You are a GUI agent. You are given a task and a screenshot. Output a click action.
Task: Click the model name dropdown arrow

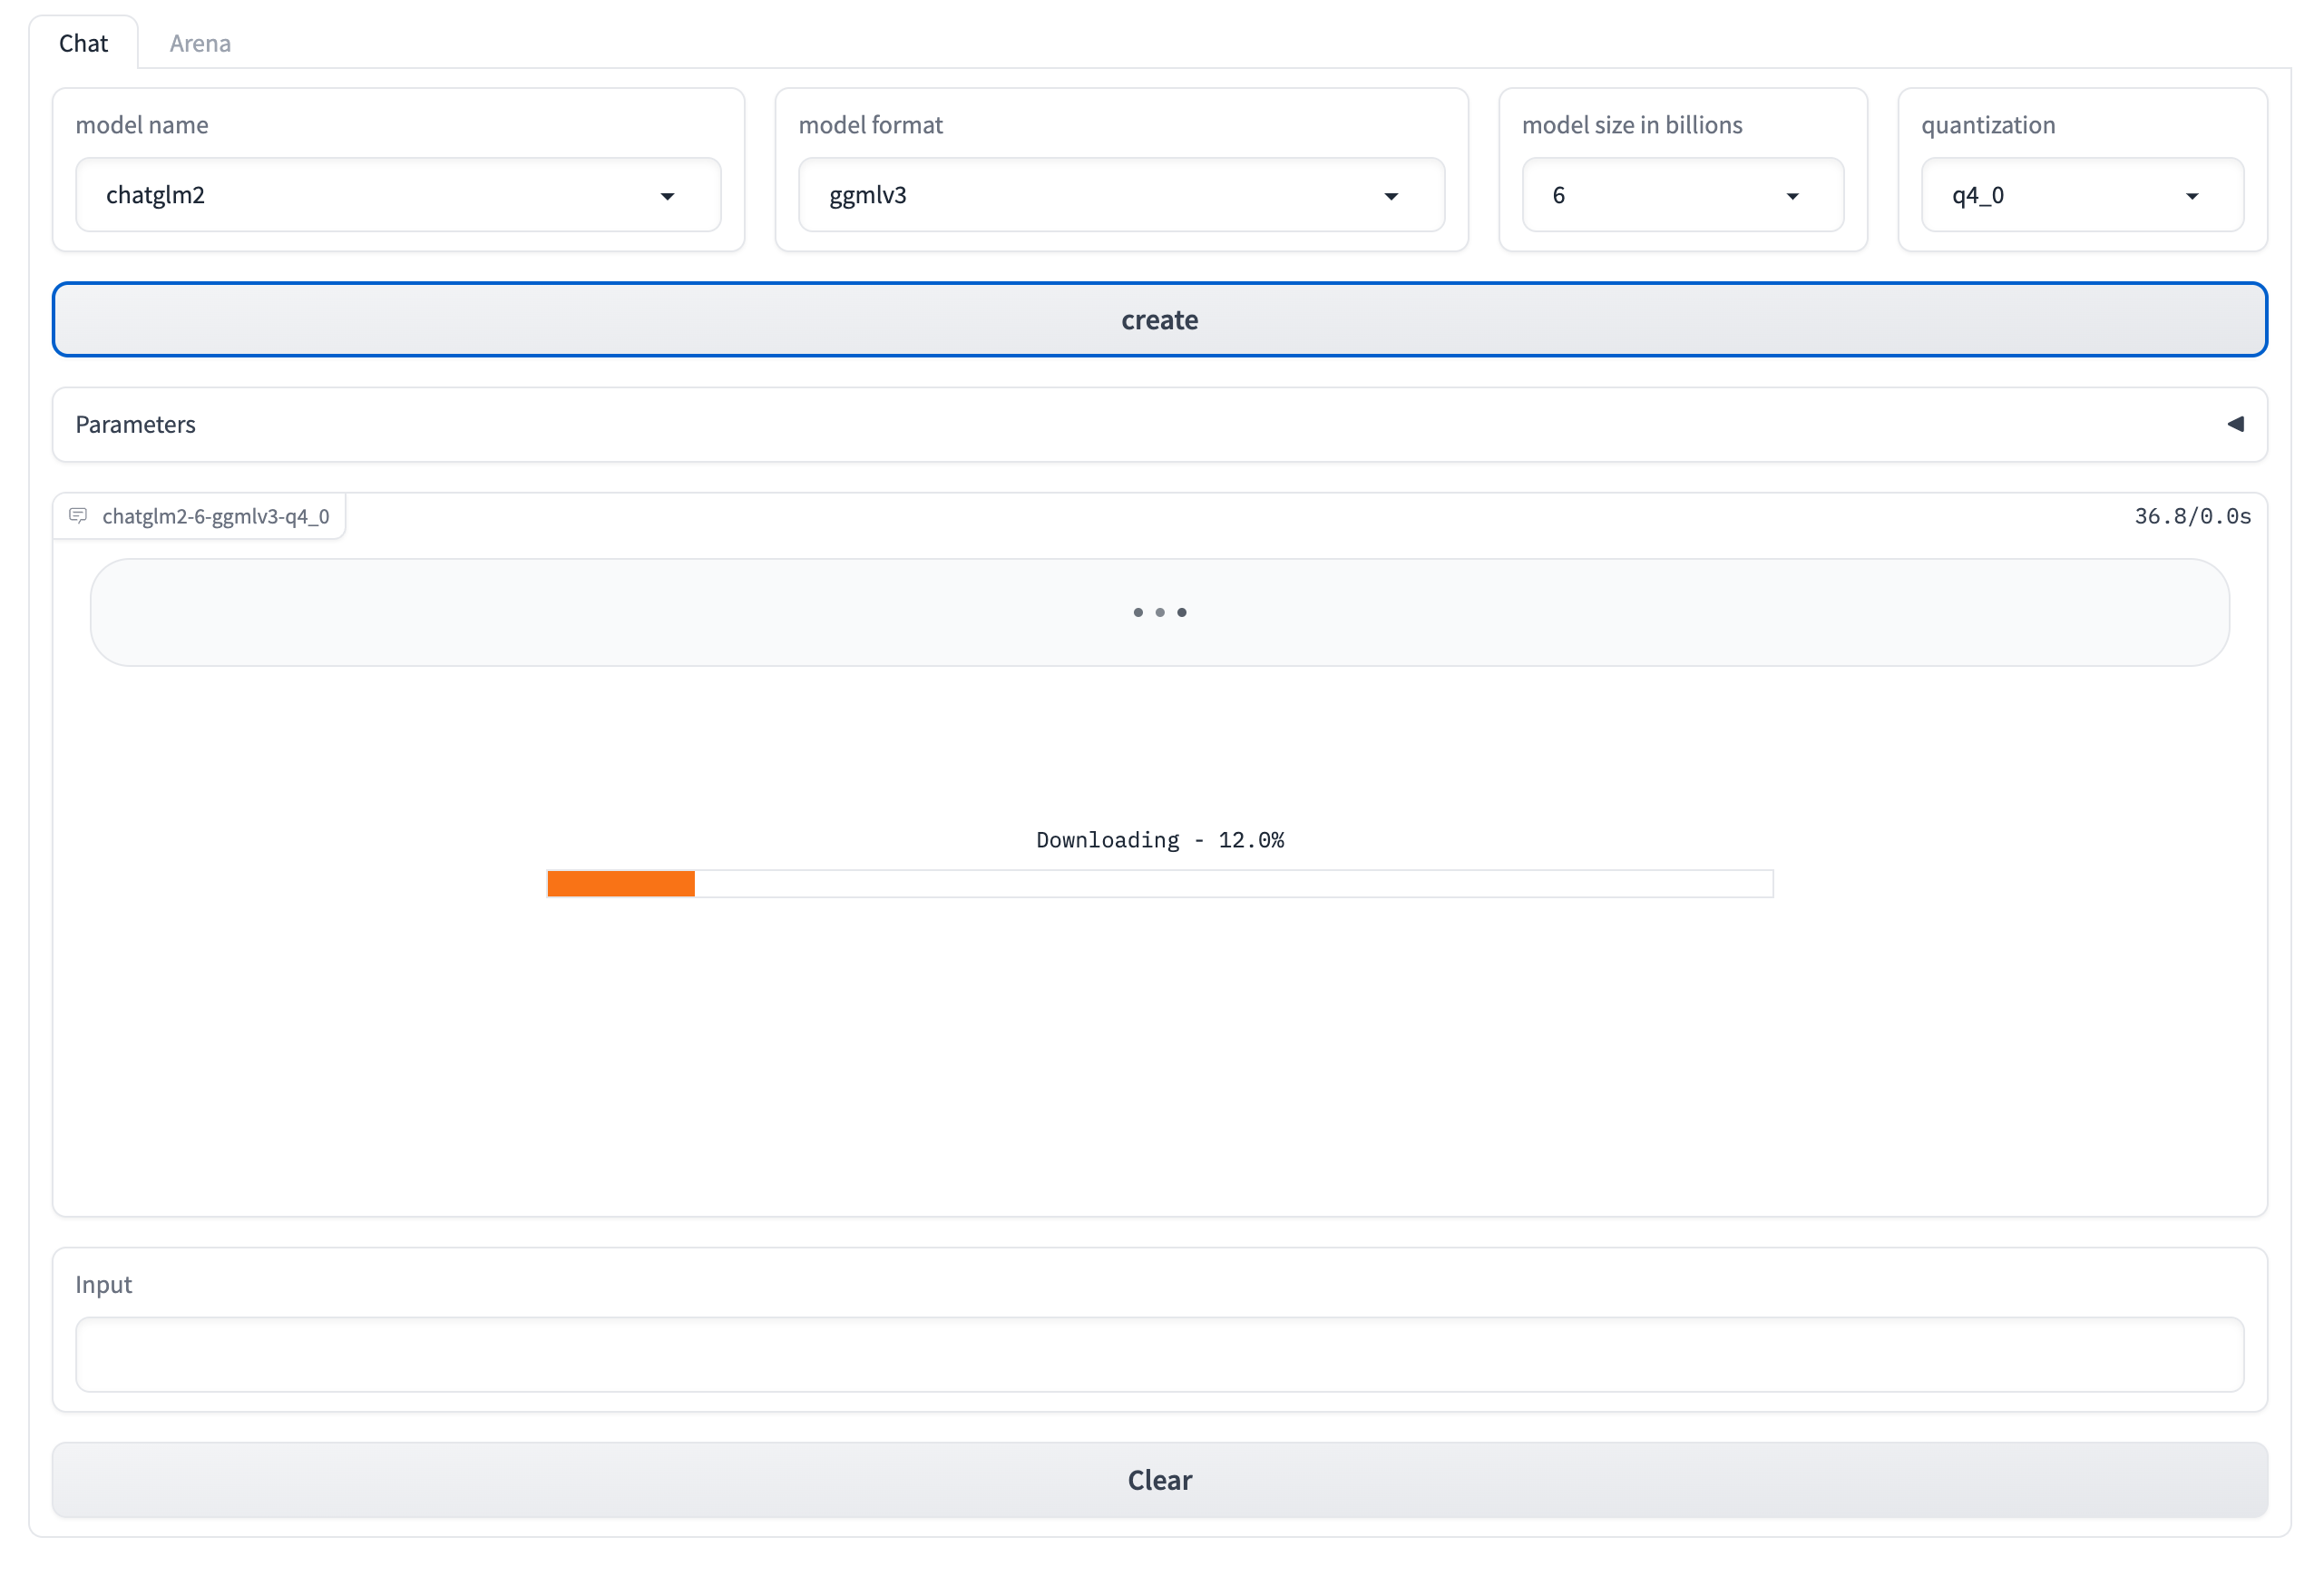(667, 196)
